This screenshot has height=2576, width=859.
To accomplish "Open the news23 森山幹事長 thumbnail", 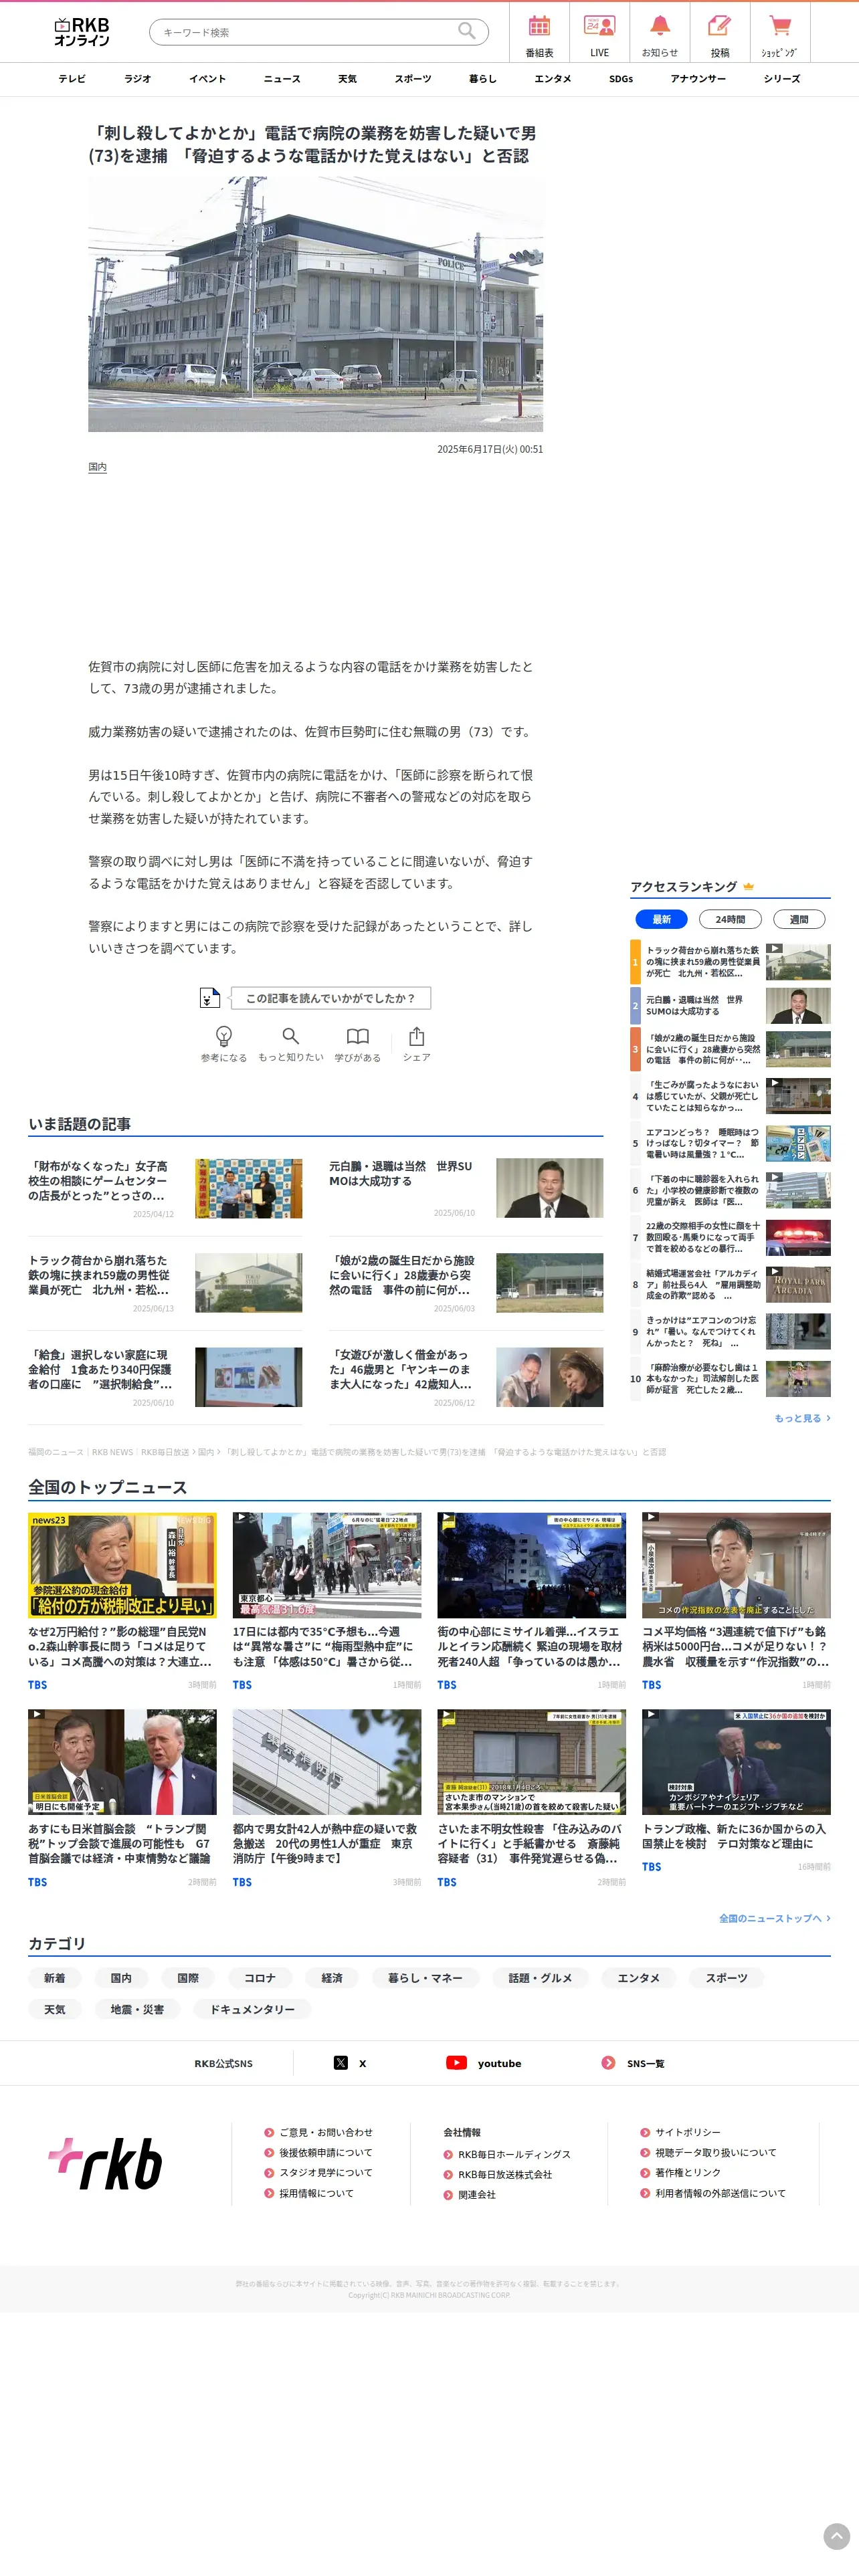I will tap(122, 1565).
